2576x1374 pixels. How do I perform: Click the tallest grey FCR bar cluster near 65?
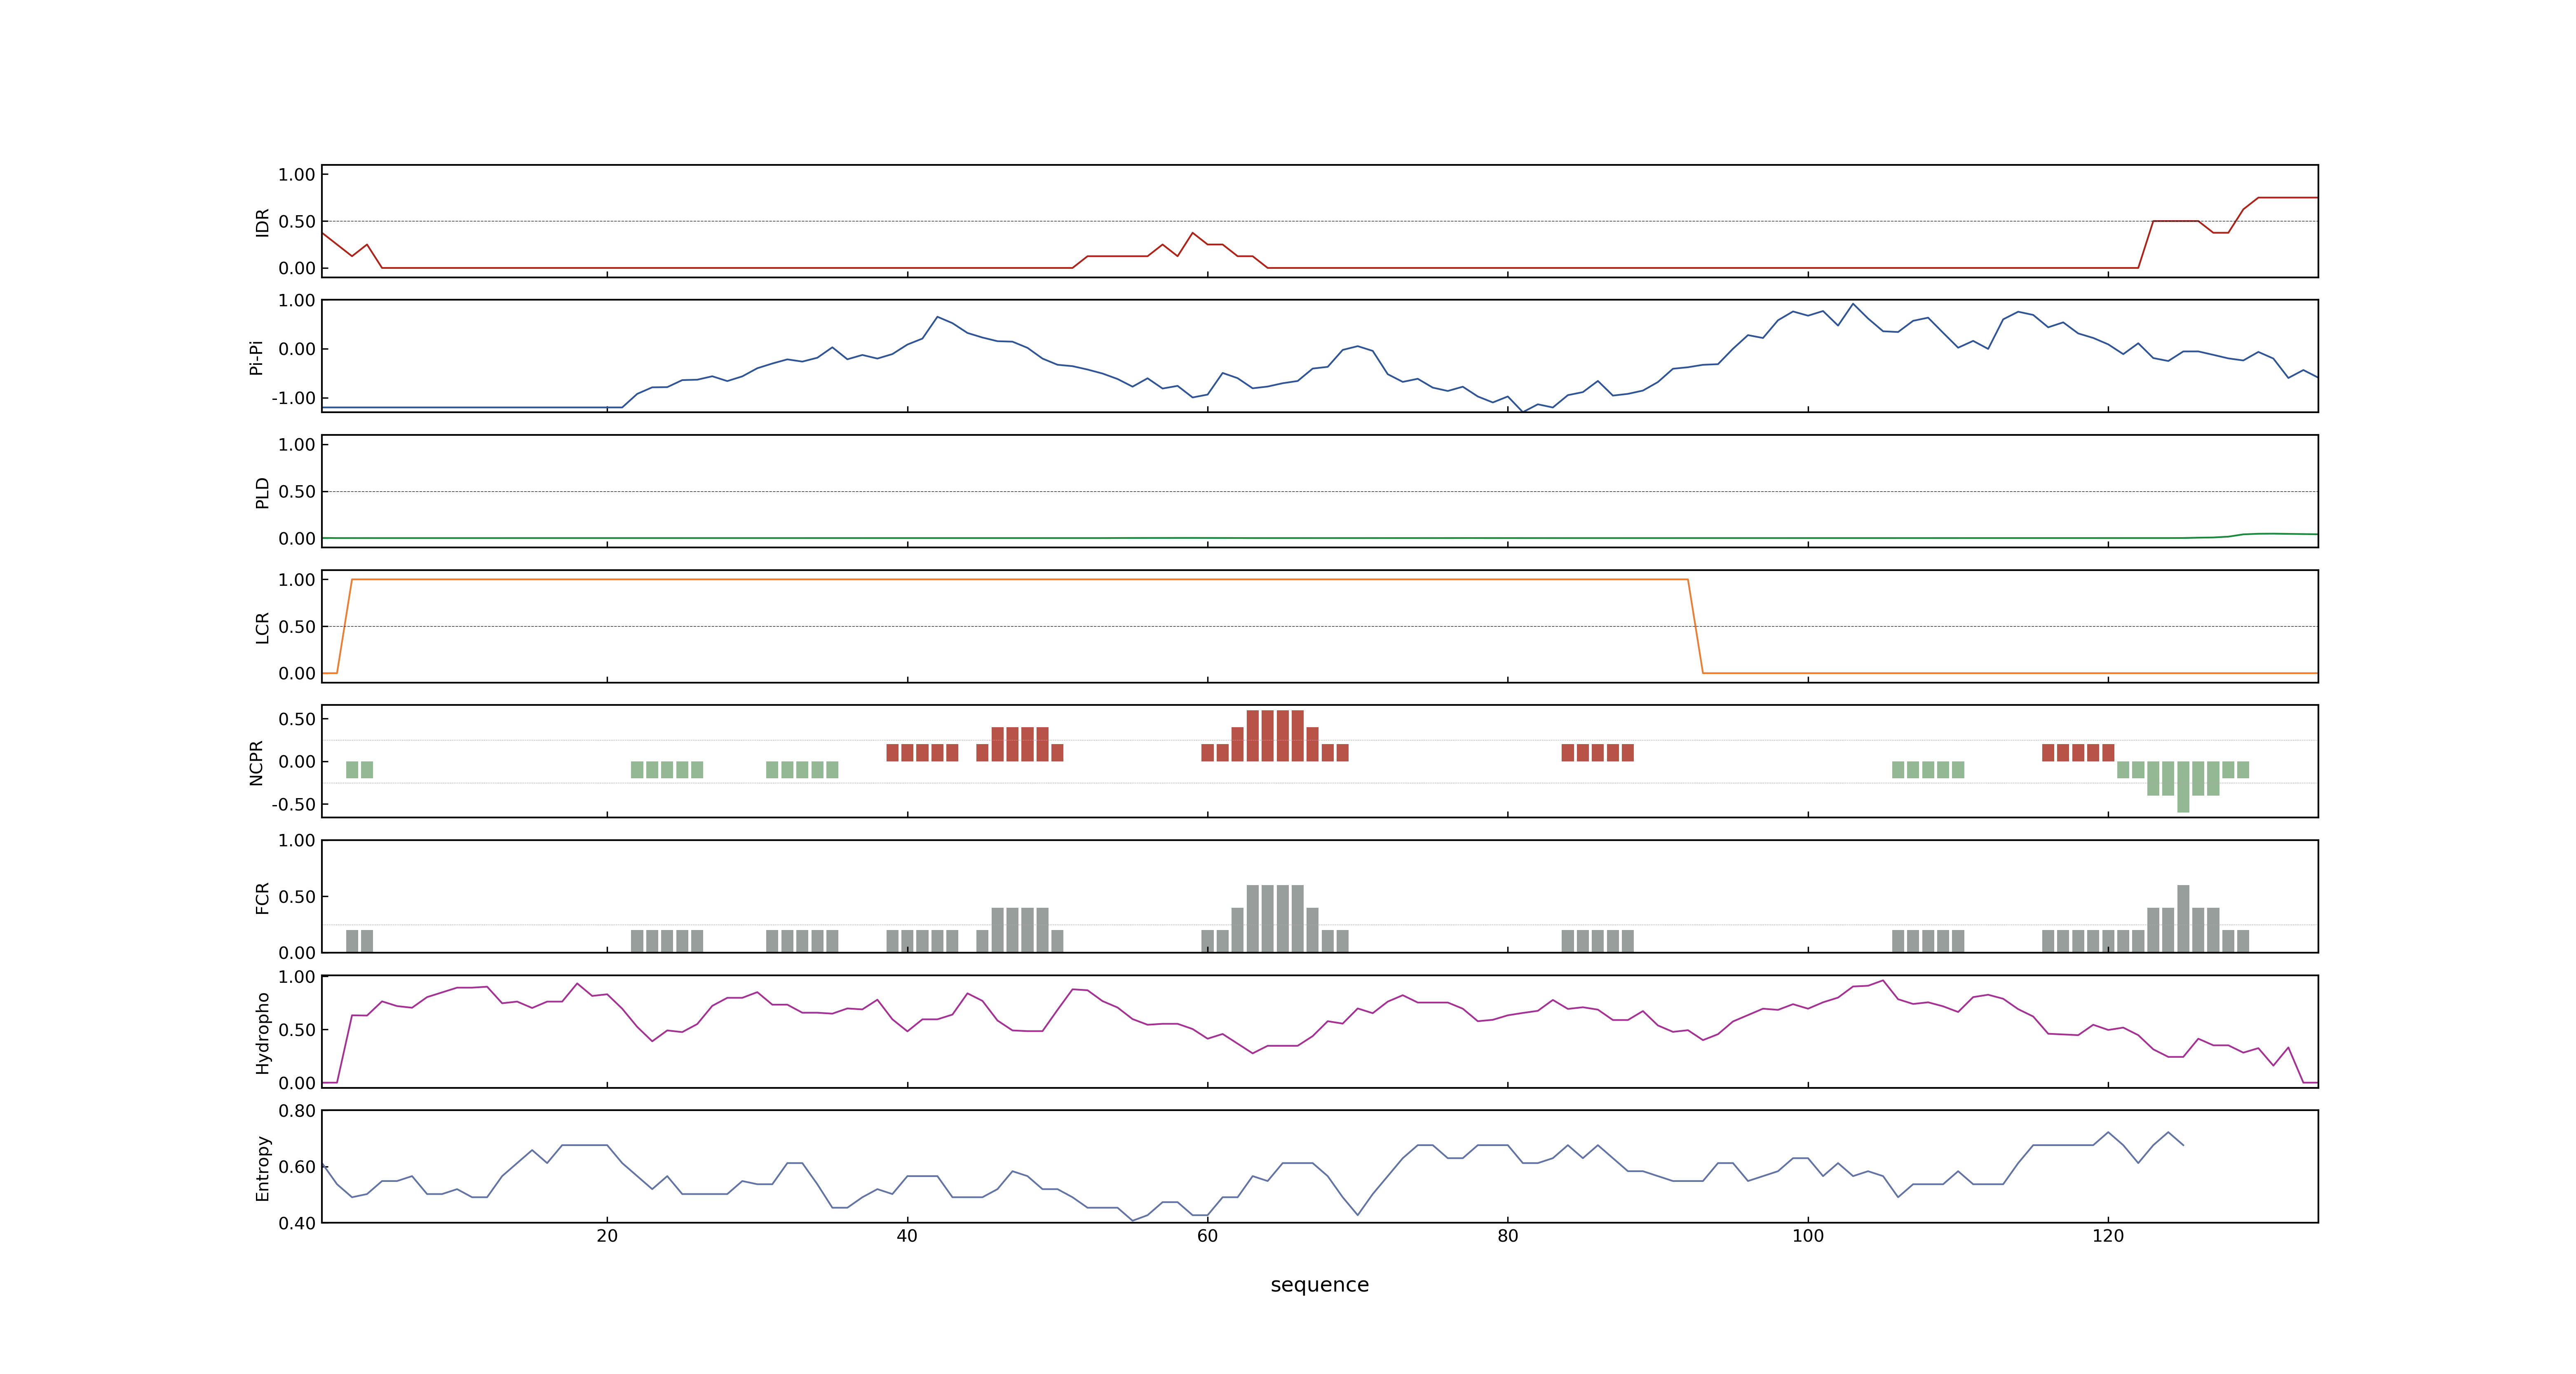click(x=1275, y=919)
